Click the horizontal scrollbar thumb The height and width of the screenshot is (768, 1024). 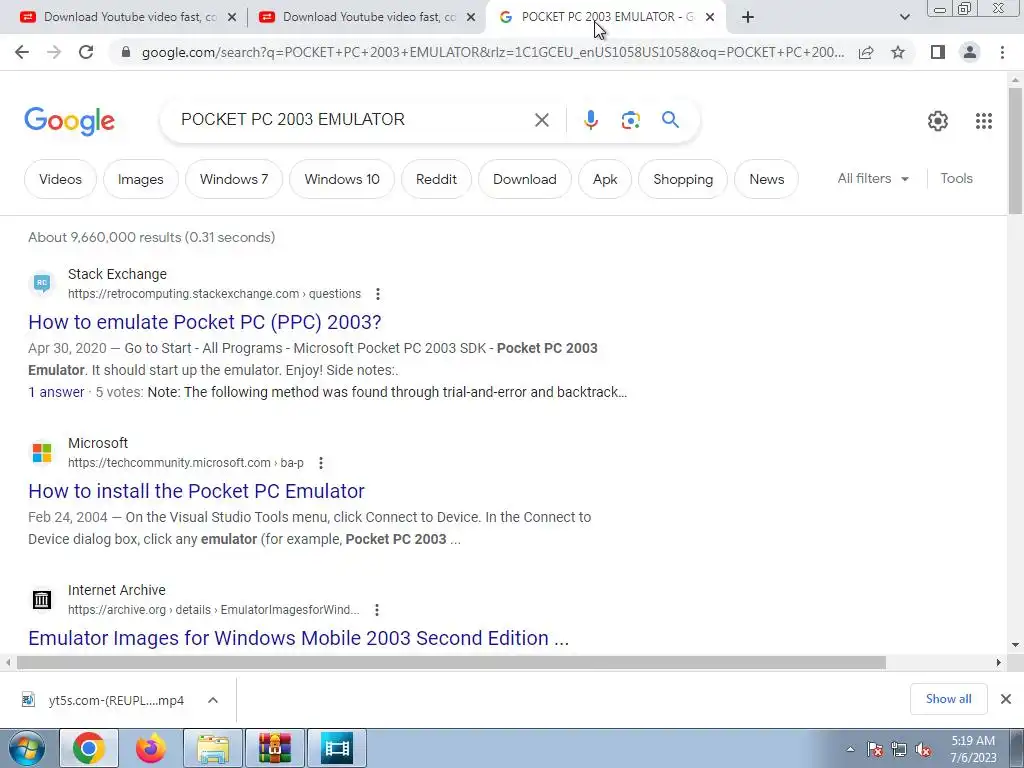[451, 663]
